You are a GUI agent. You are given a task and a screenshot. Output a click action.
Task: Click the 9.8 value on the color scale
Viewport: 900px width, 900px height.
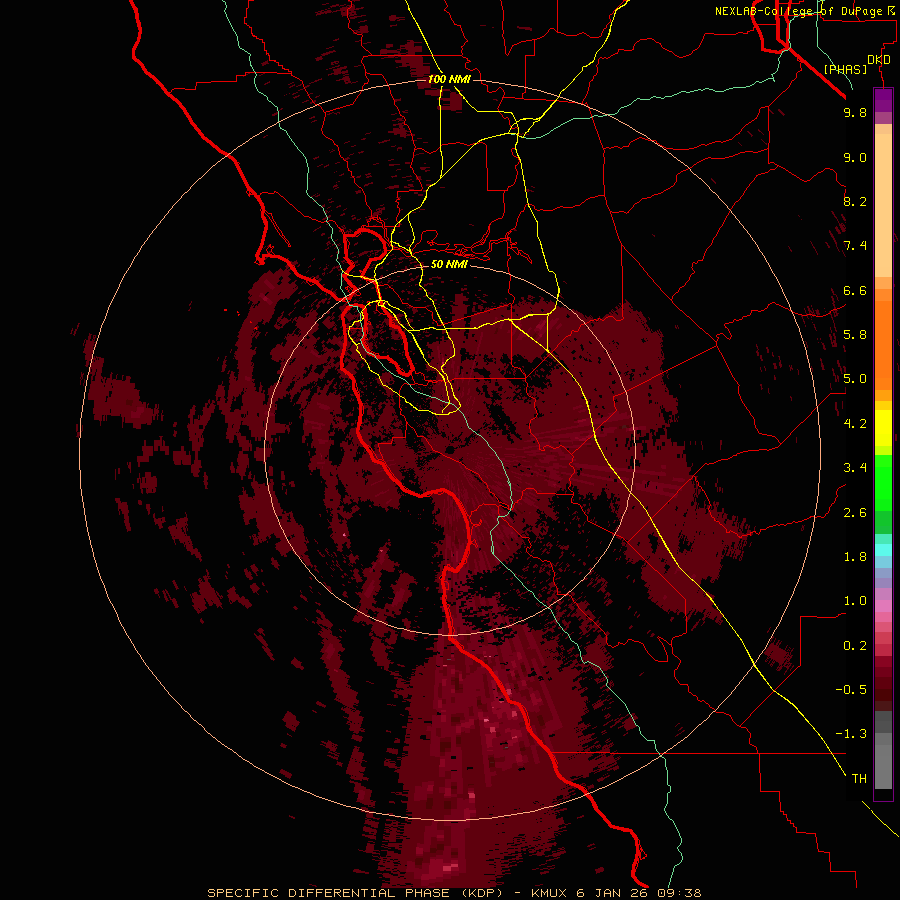(x=855, y=112)
